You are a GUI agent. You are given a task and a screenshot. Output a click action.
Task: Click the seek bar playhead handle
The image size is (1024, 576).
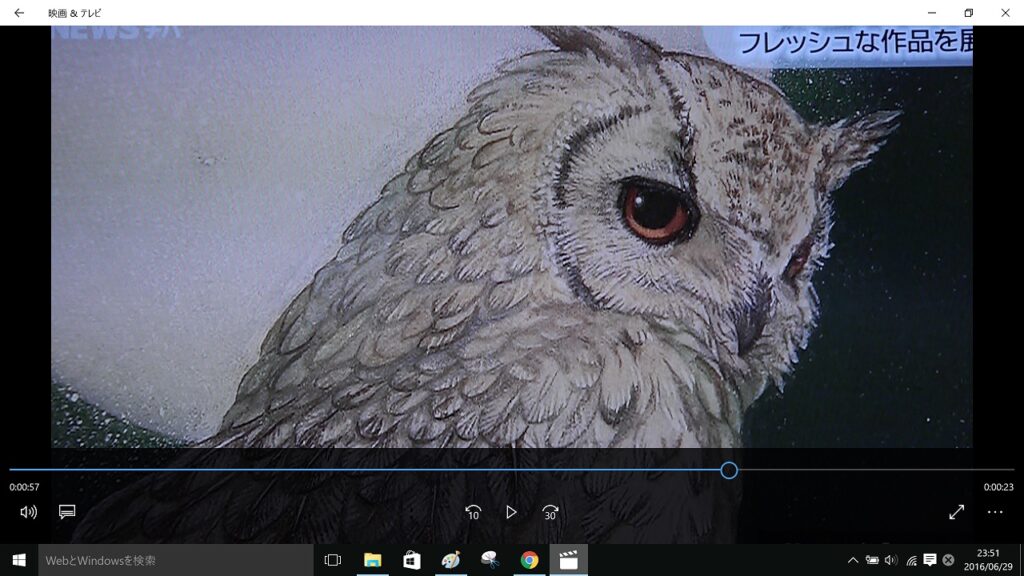pos(729,470)
